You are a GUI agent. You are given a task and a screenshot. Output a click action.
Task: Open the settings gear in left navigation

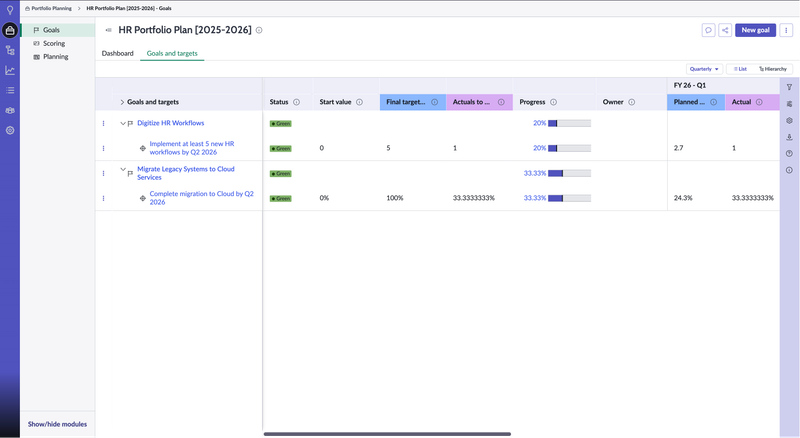(10, 130)
